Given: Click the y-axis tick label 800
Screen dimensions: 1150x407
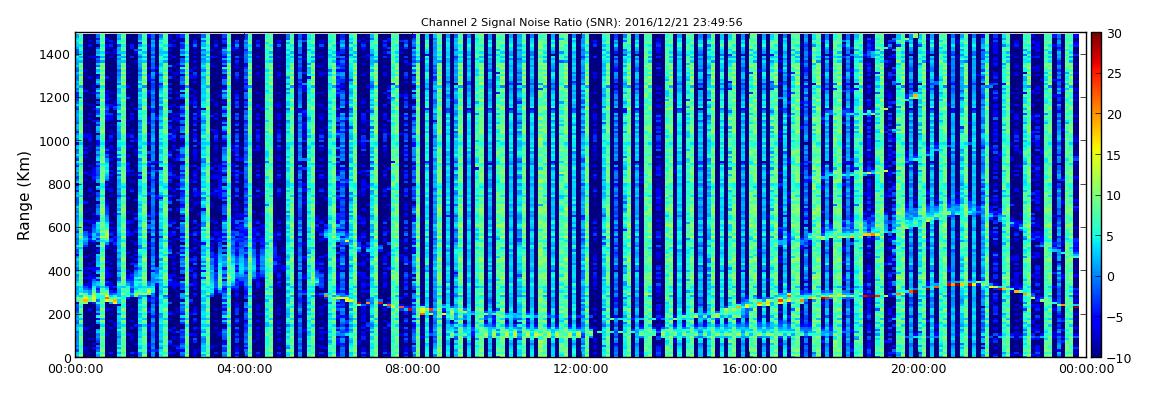Looking at the screenshot, I should coord(59,184).
